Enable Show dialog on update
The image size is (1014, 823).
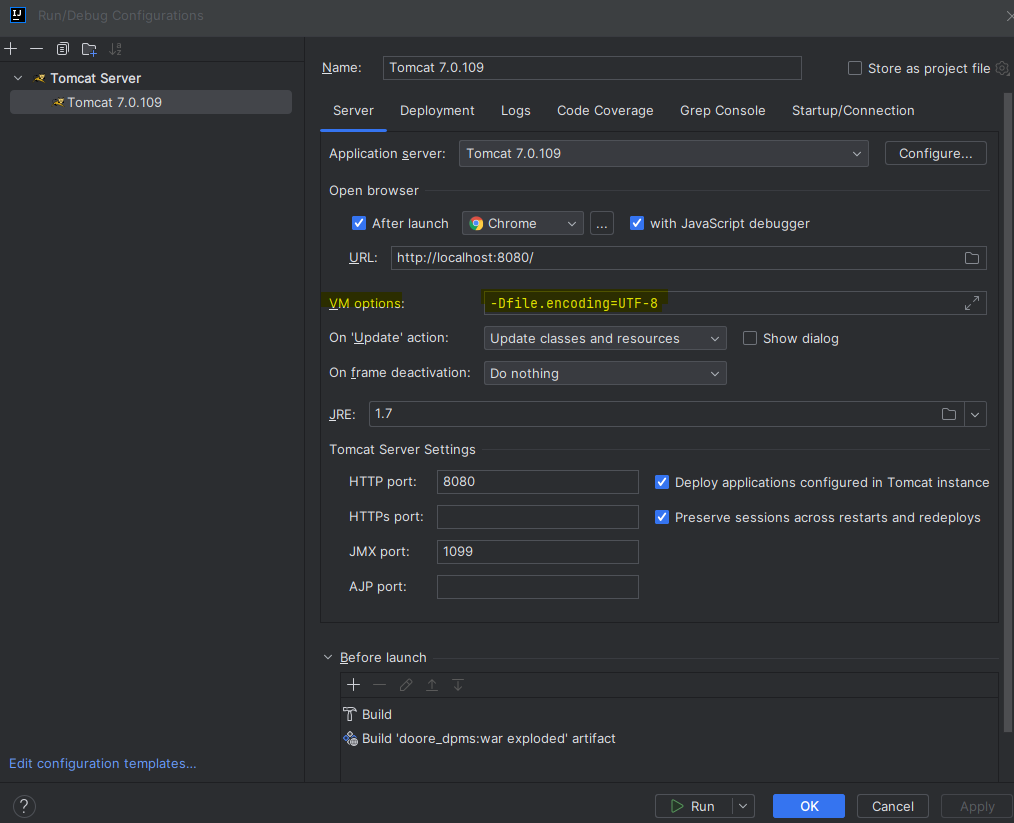click(750, 338)
